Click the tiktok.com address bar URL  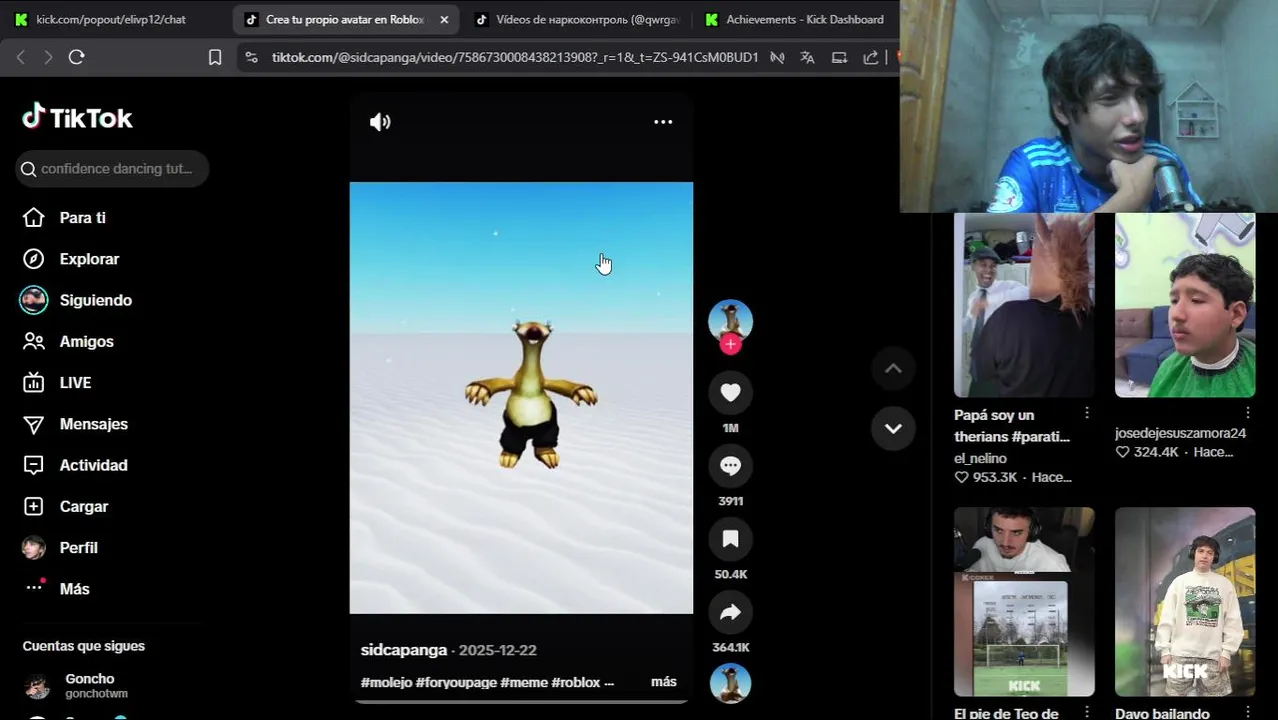click(514, 57)
